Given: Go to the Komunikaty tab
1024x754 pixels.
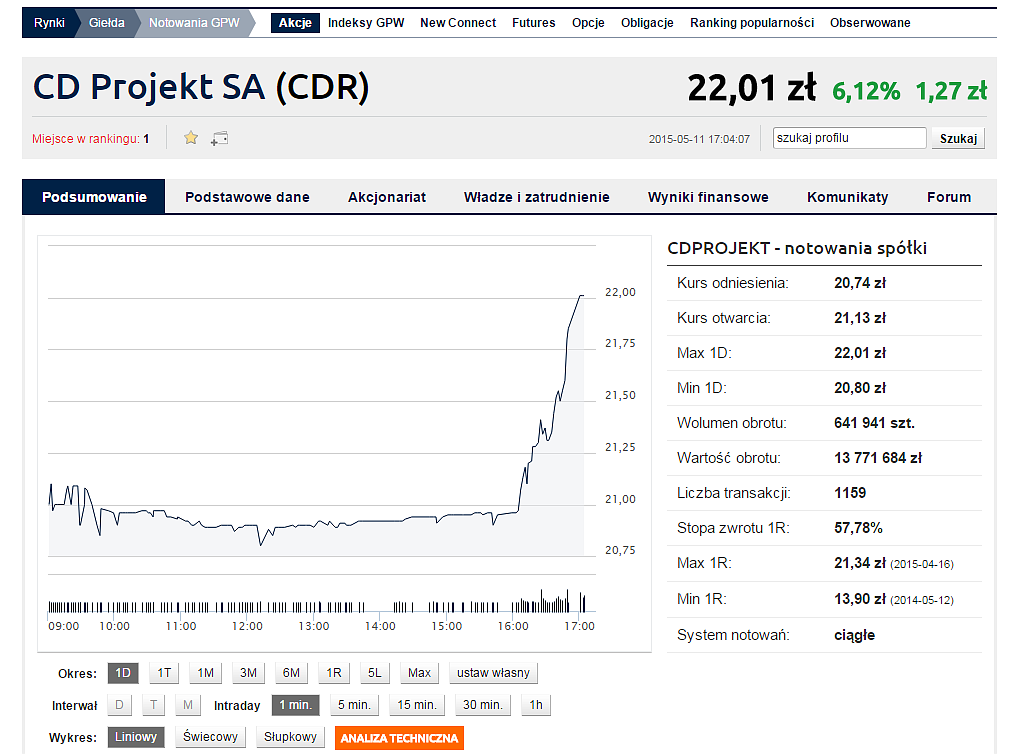Looking at the screenshot, I should (847, 197).
